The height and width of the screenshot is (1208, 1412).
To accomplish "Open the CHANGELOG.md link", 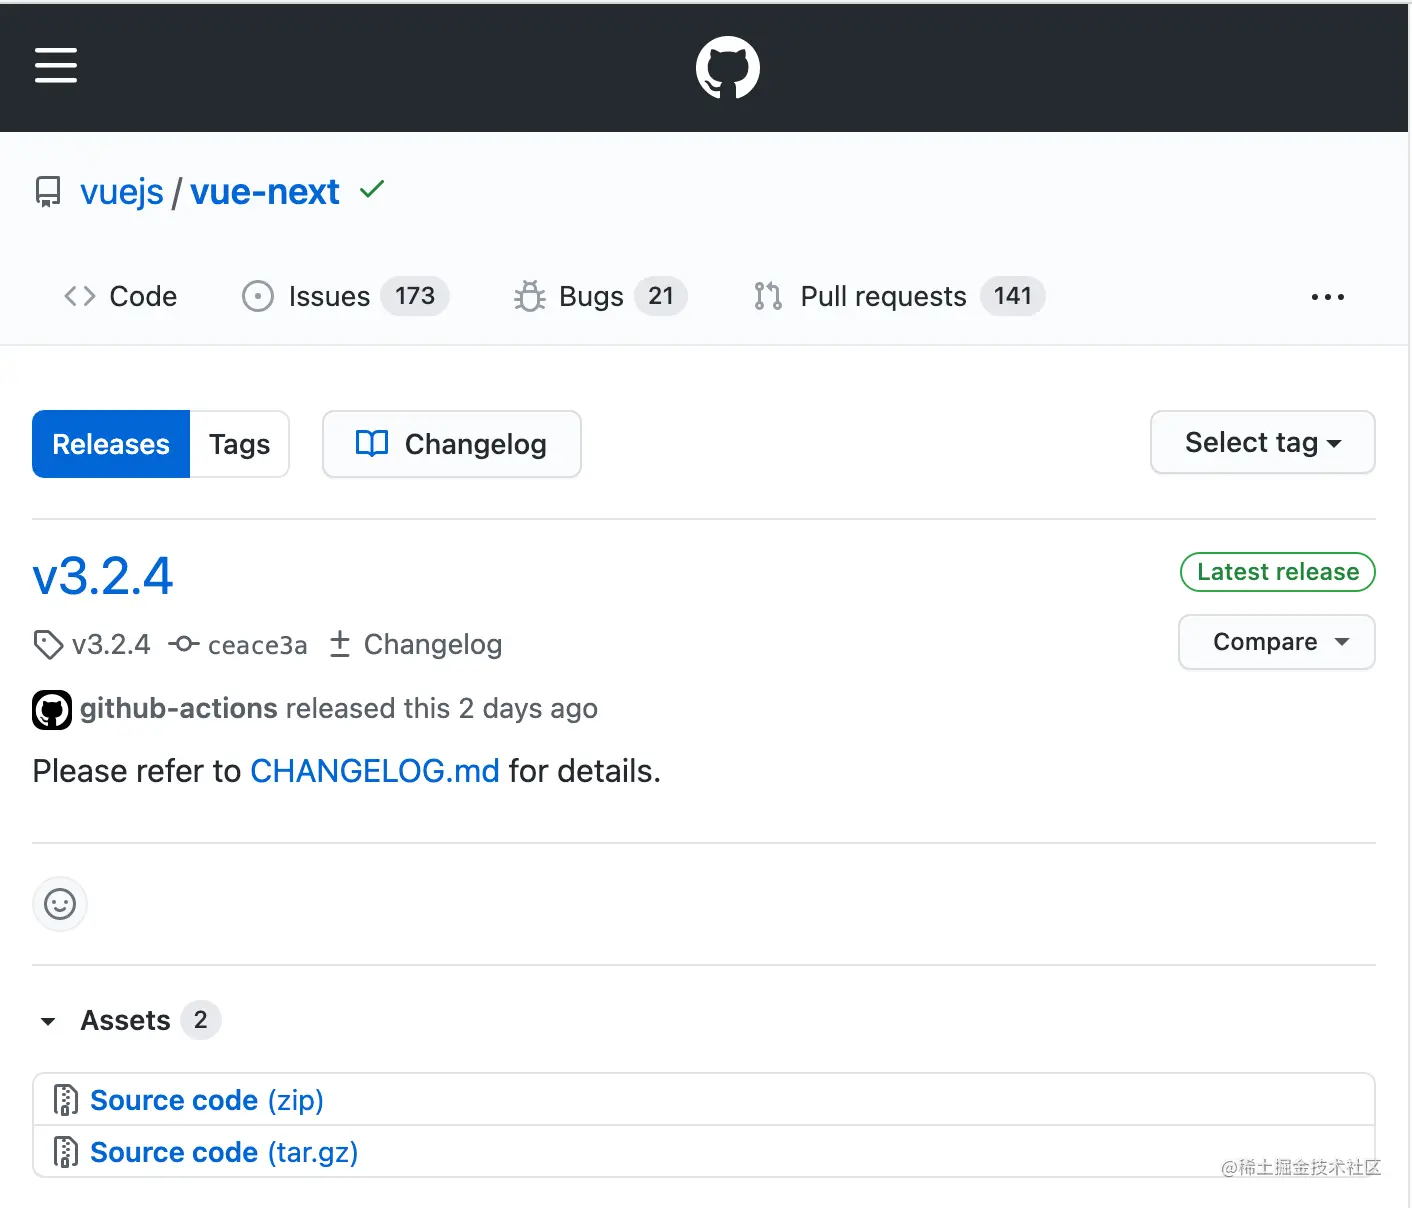I will (x=375, y=771).
